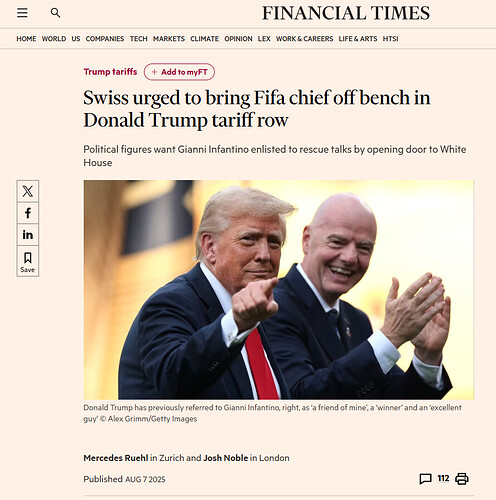Open author Mercedes Ruehl's page
This screenshot has height=500, width=496.
pos(116,458)
